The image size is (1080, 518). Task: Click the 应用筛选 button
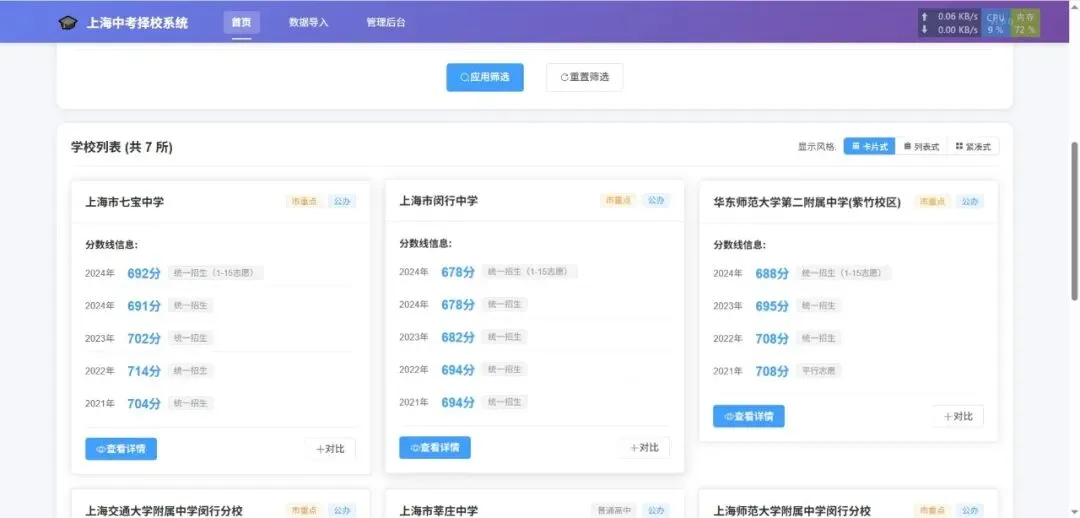(x=485, y=77)
